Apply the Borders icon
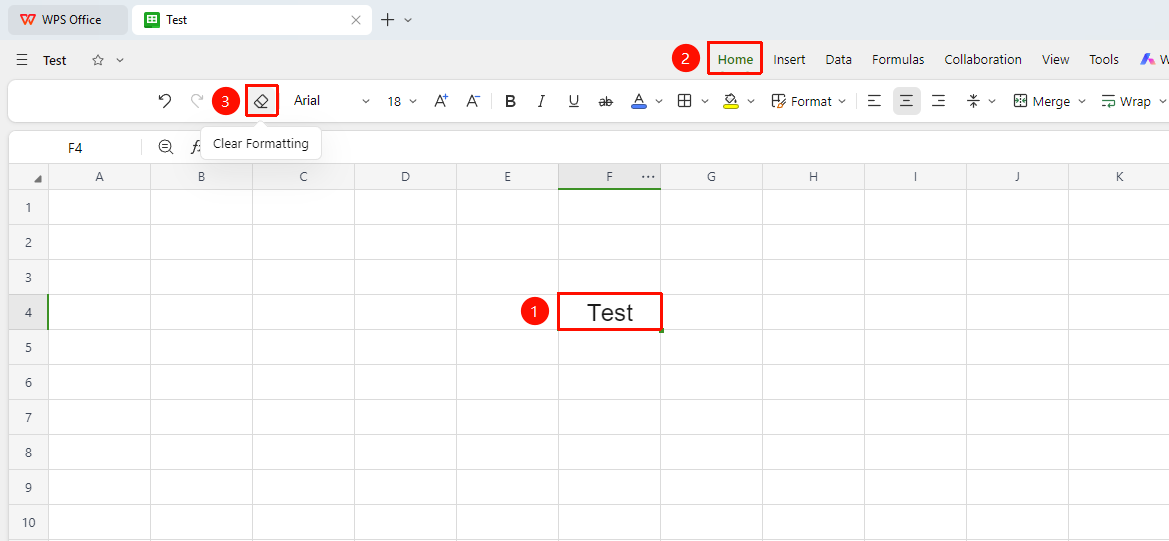This screenshot has height=541, width=1169. tap(684, 101)
